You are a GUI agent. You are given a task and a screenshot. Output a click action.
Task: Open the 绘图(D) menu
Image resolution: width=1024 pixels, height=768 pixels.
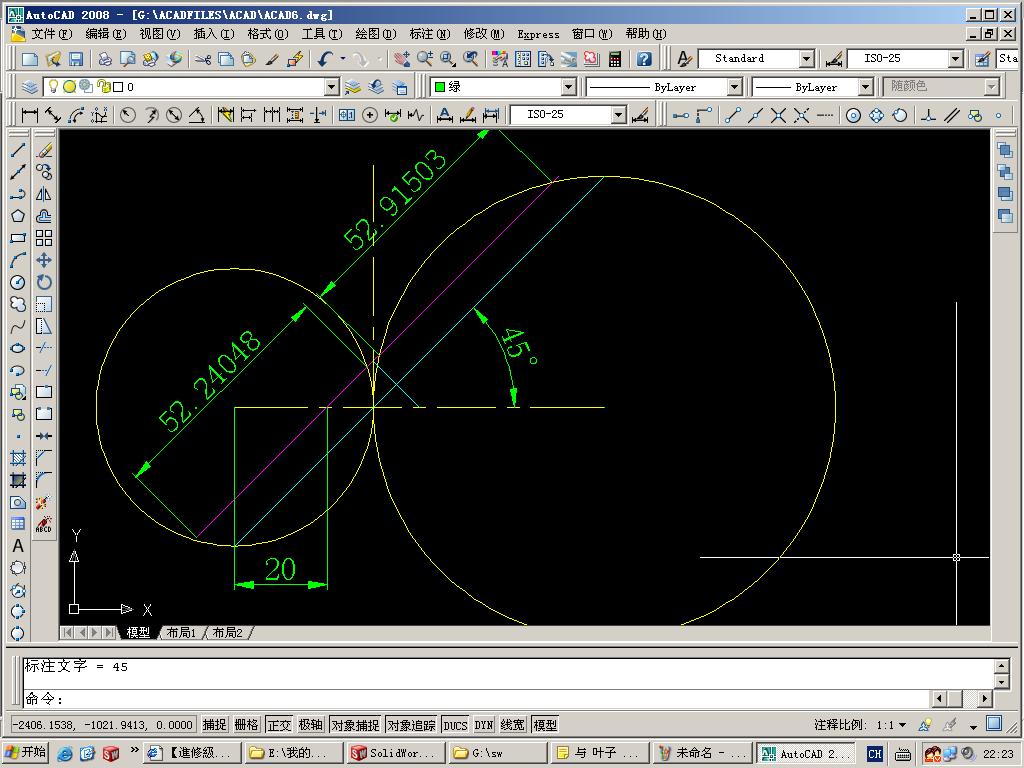pyautogui.click(x=376, y=34)
